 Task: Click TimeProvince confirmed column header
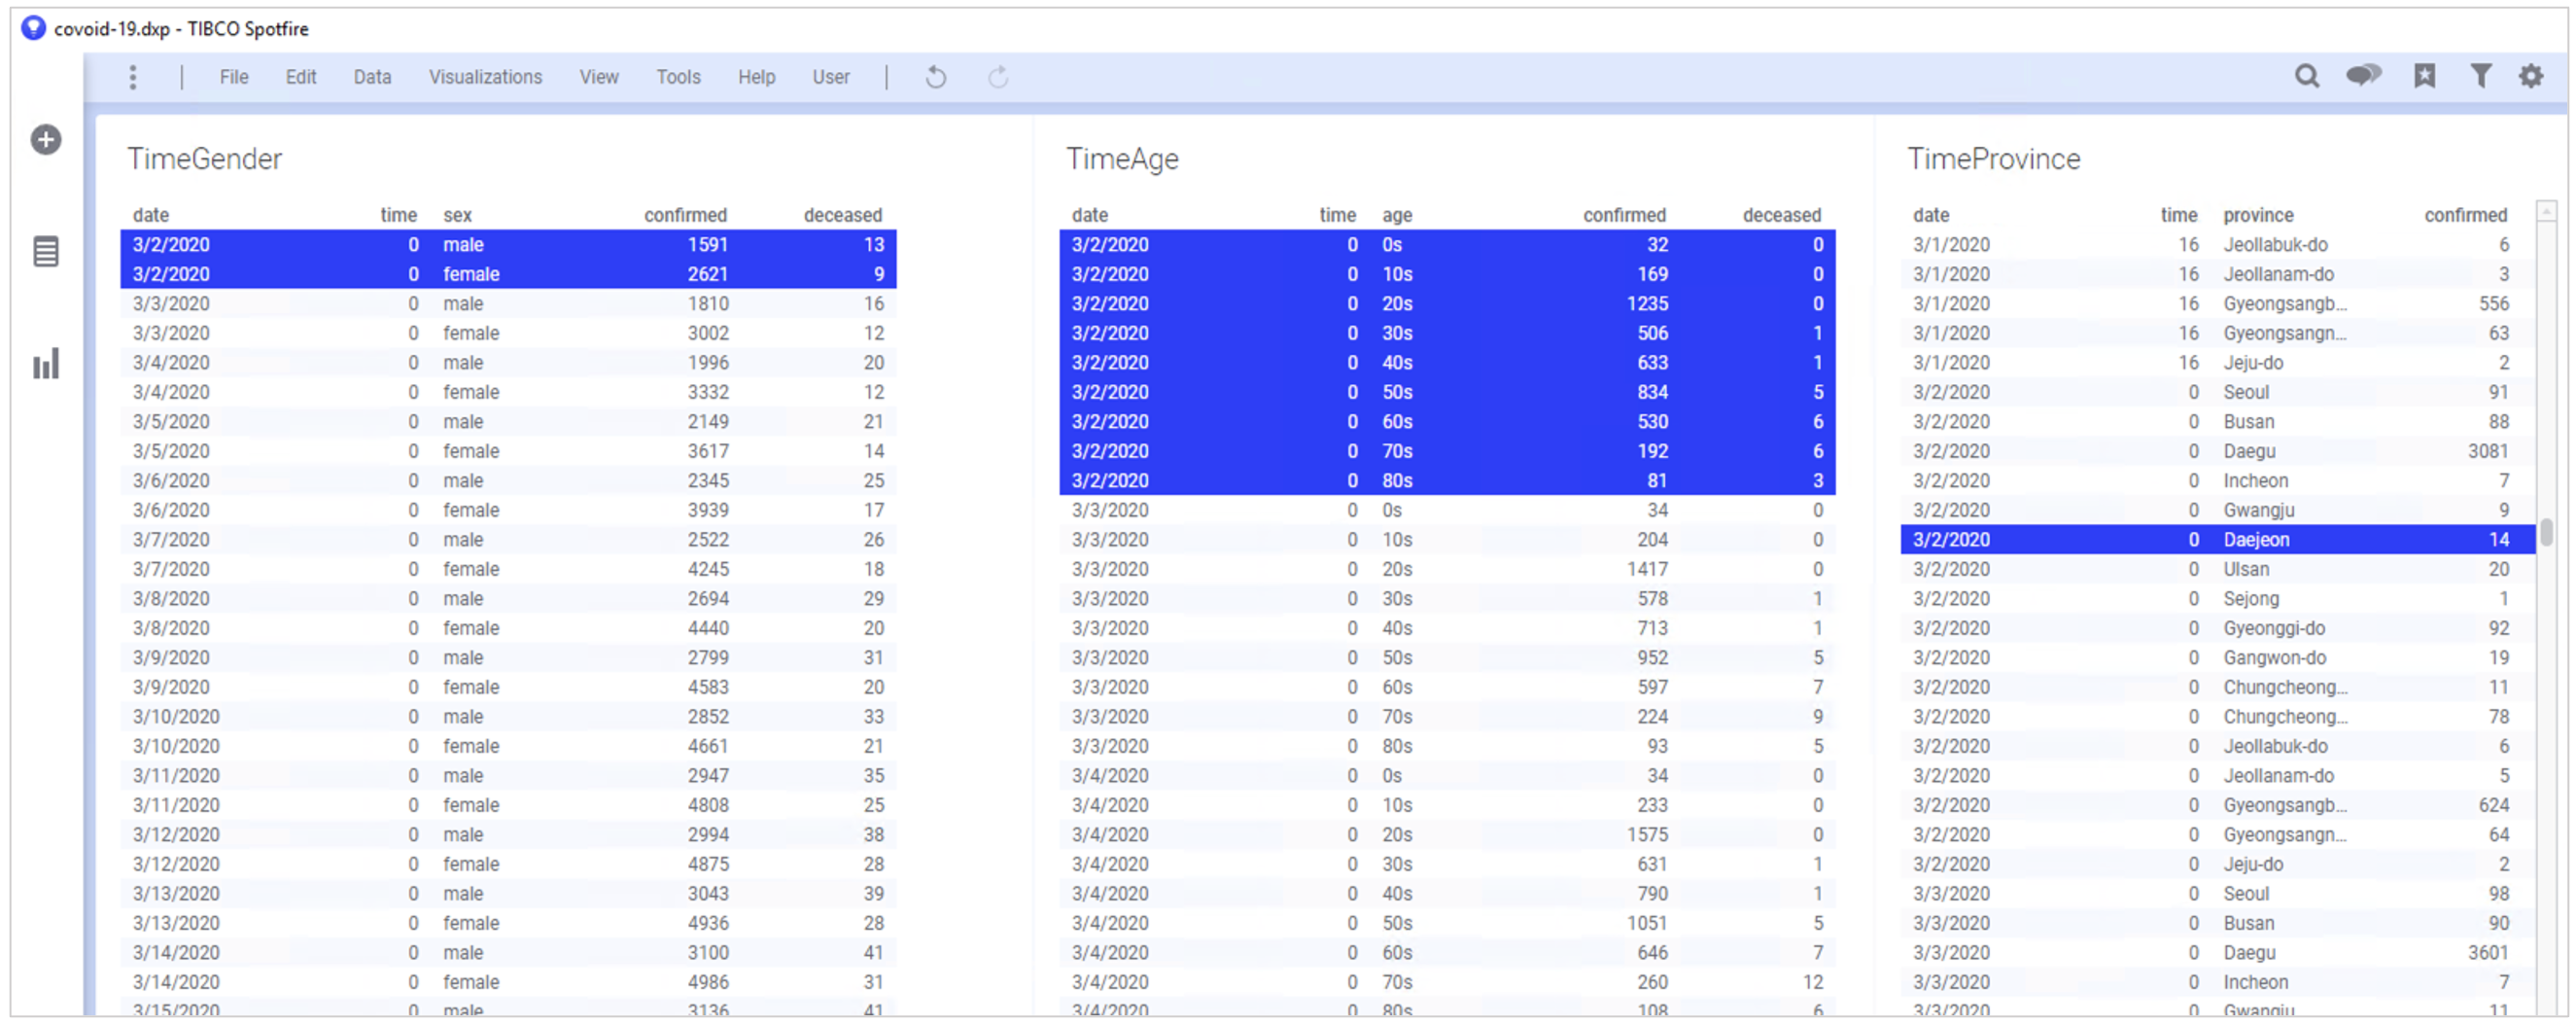point(2465,215)
